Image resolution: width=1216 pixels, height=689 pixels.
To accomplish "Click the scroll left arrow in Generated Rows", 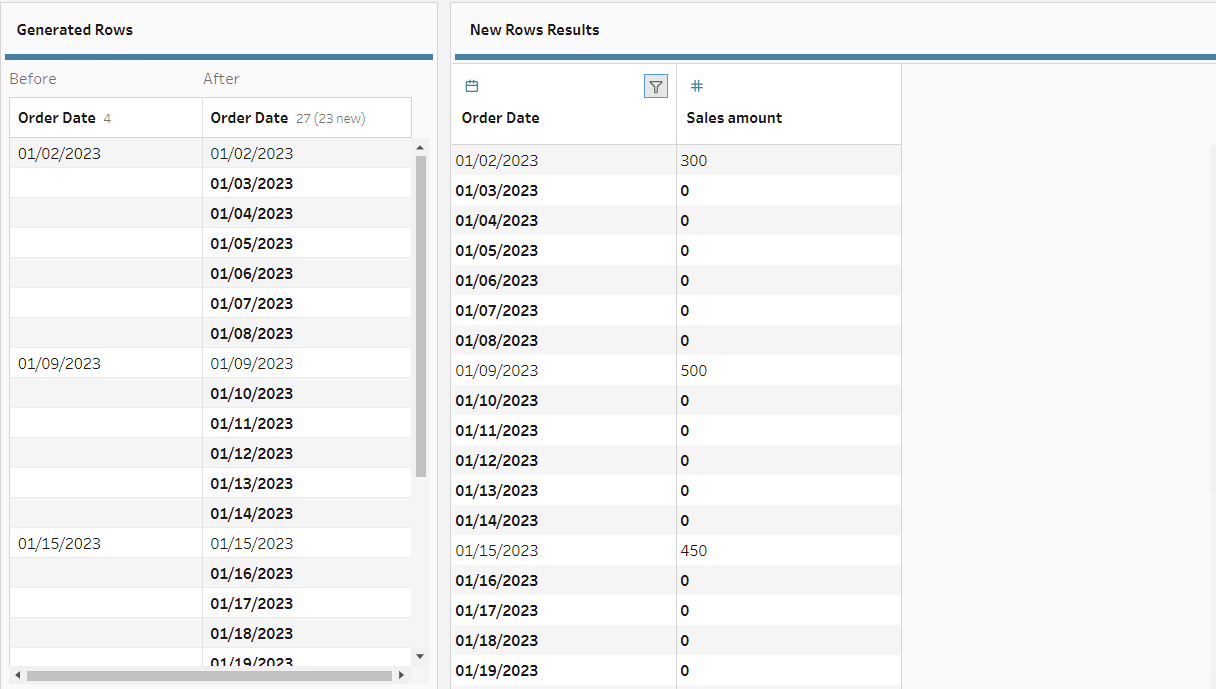I will (x=17, y=676).
